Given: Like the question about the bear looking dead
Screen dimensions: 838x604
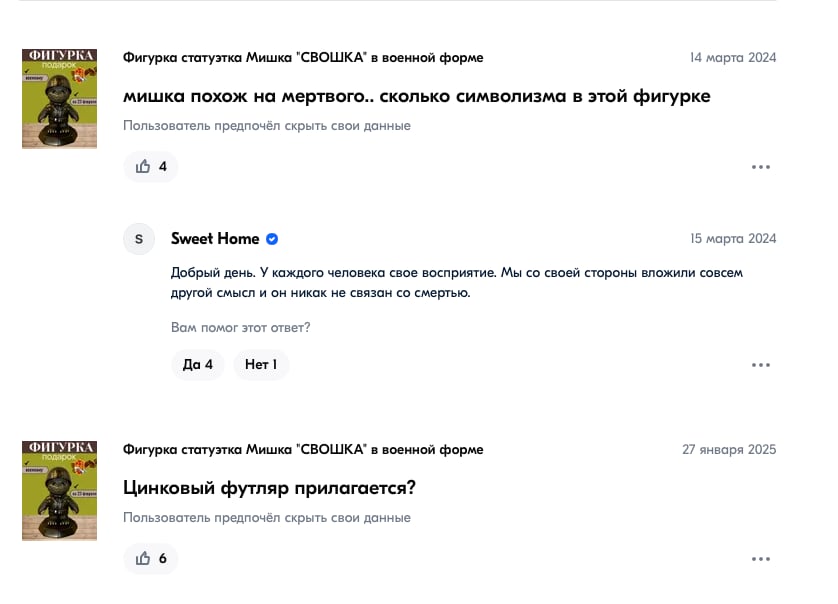Looking at the screenshot, I should [x=150, y=167].
